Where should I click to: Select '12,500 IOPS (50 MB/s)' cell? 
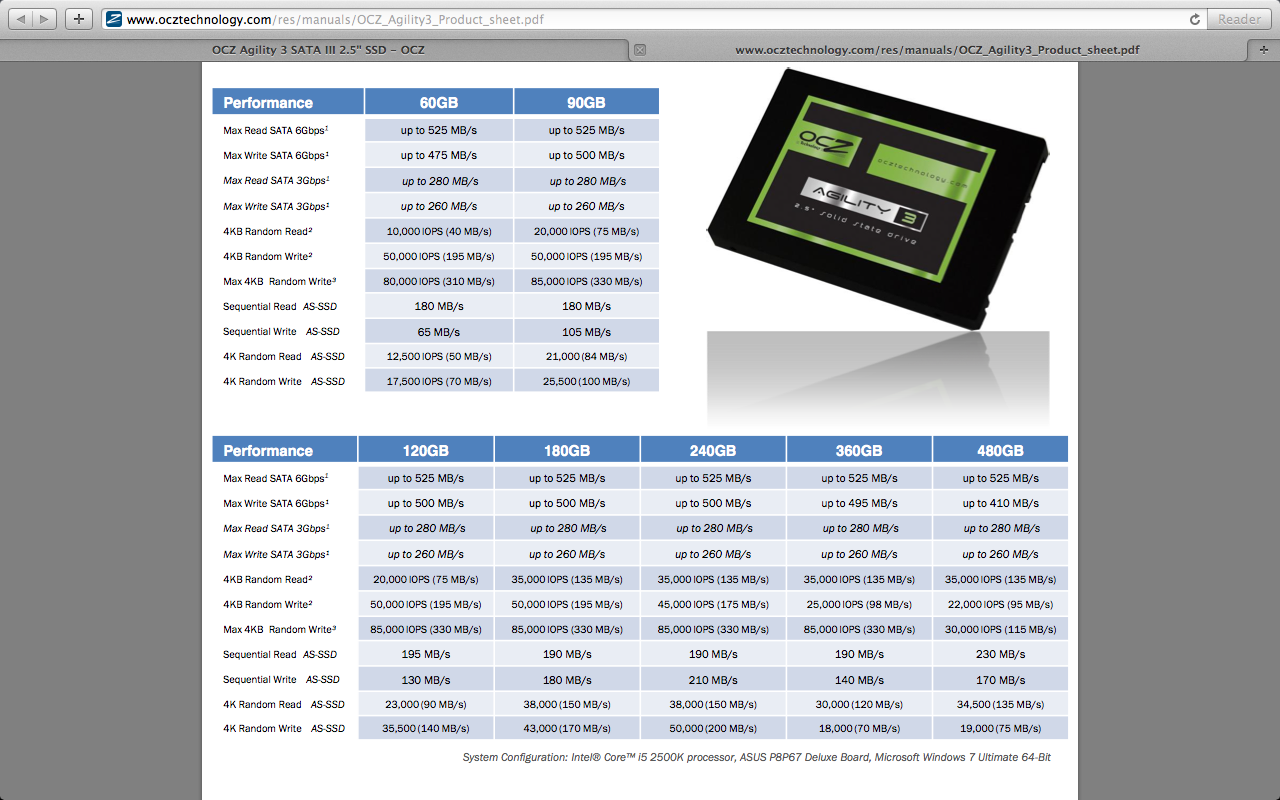[439, 356]
